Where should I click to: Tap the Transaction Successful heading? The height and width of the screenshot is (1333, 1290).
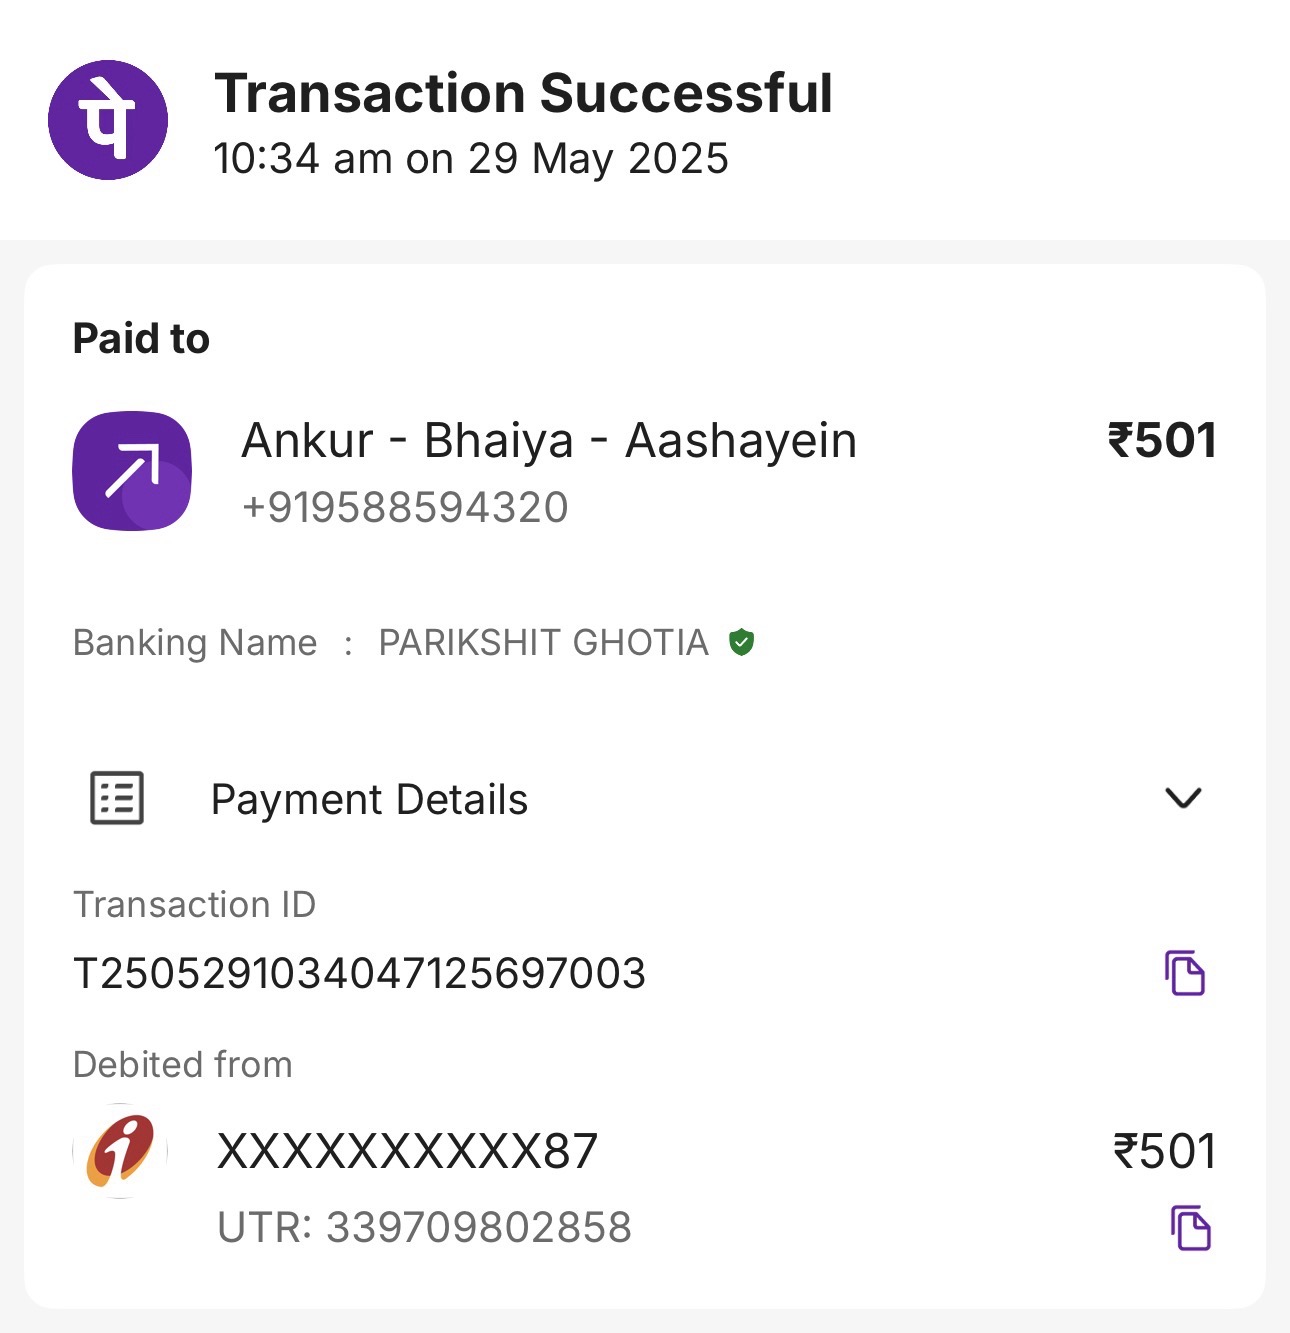[x=524, y=94]
